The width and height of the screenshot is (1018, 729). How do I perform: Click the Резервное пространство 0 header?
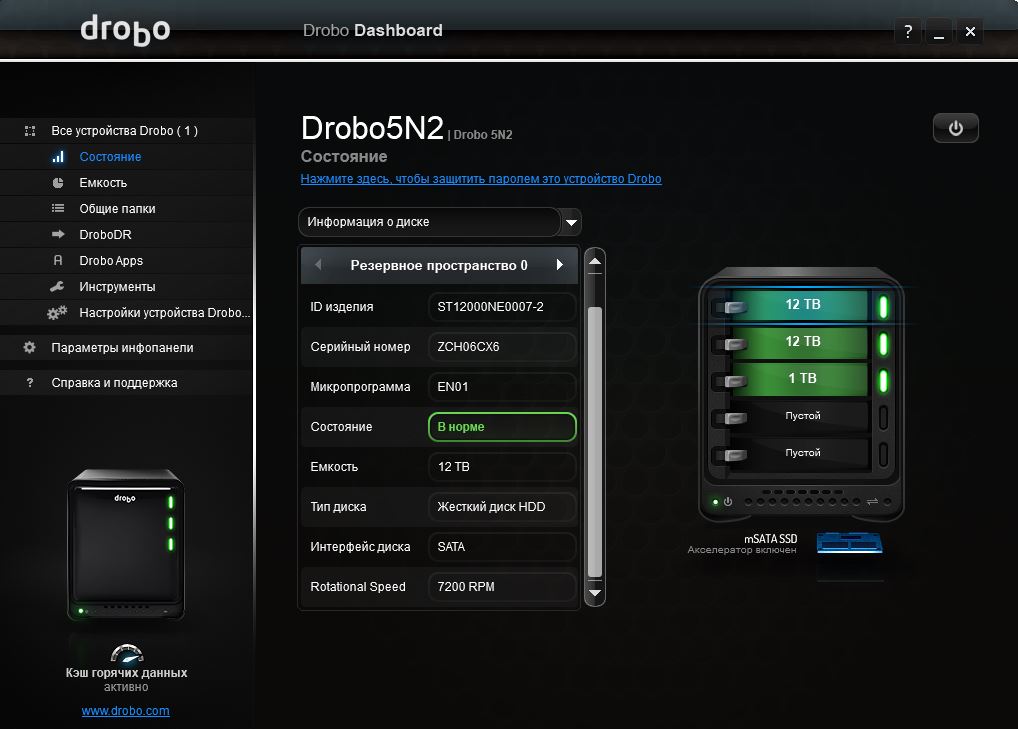pyautogui.click(x=439, y=265)
